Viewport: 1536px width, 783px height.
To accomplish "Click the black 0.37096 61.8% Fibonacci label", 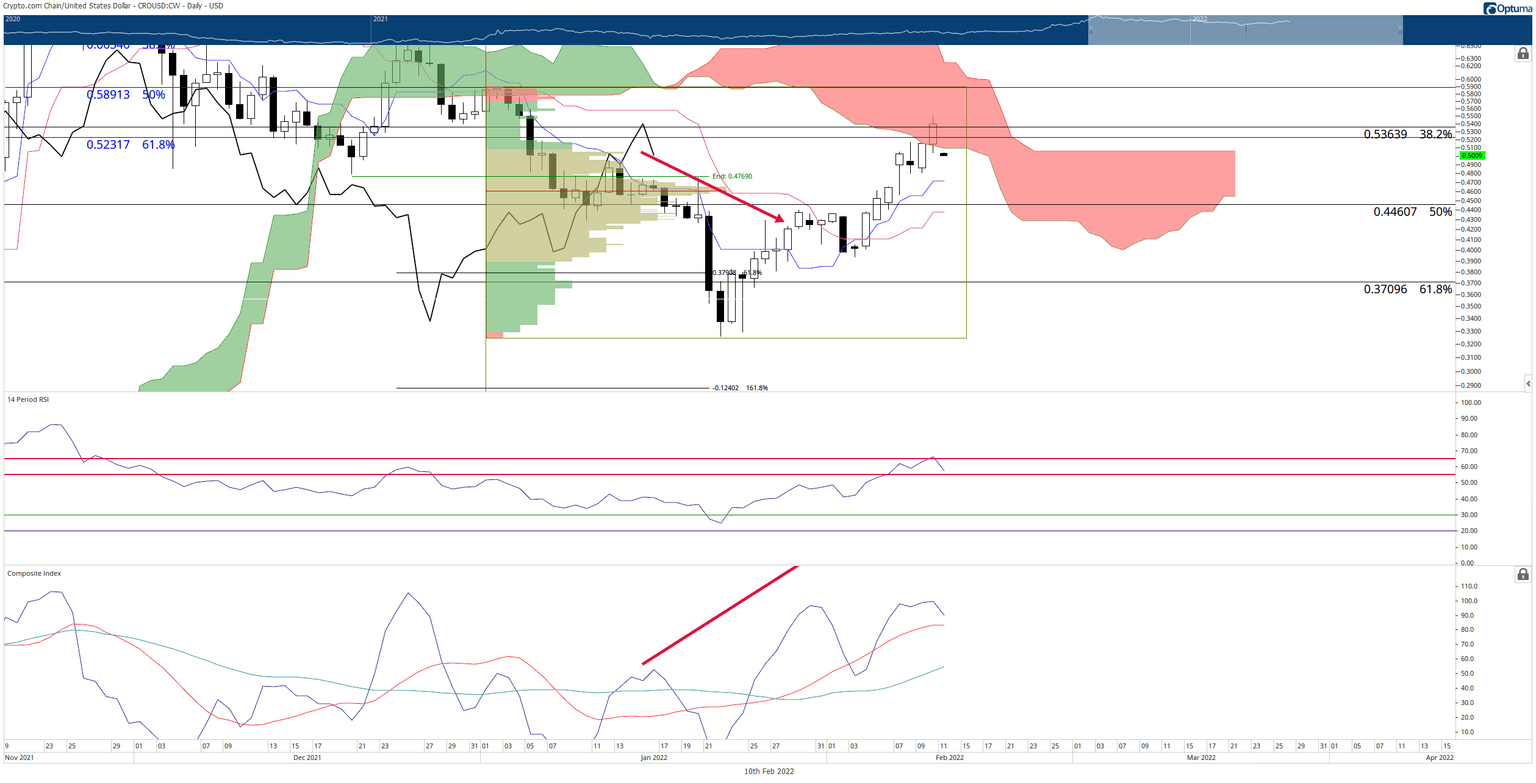I will pos(1408,289).
